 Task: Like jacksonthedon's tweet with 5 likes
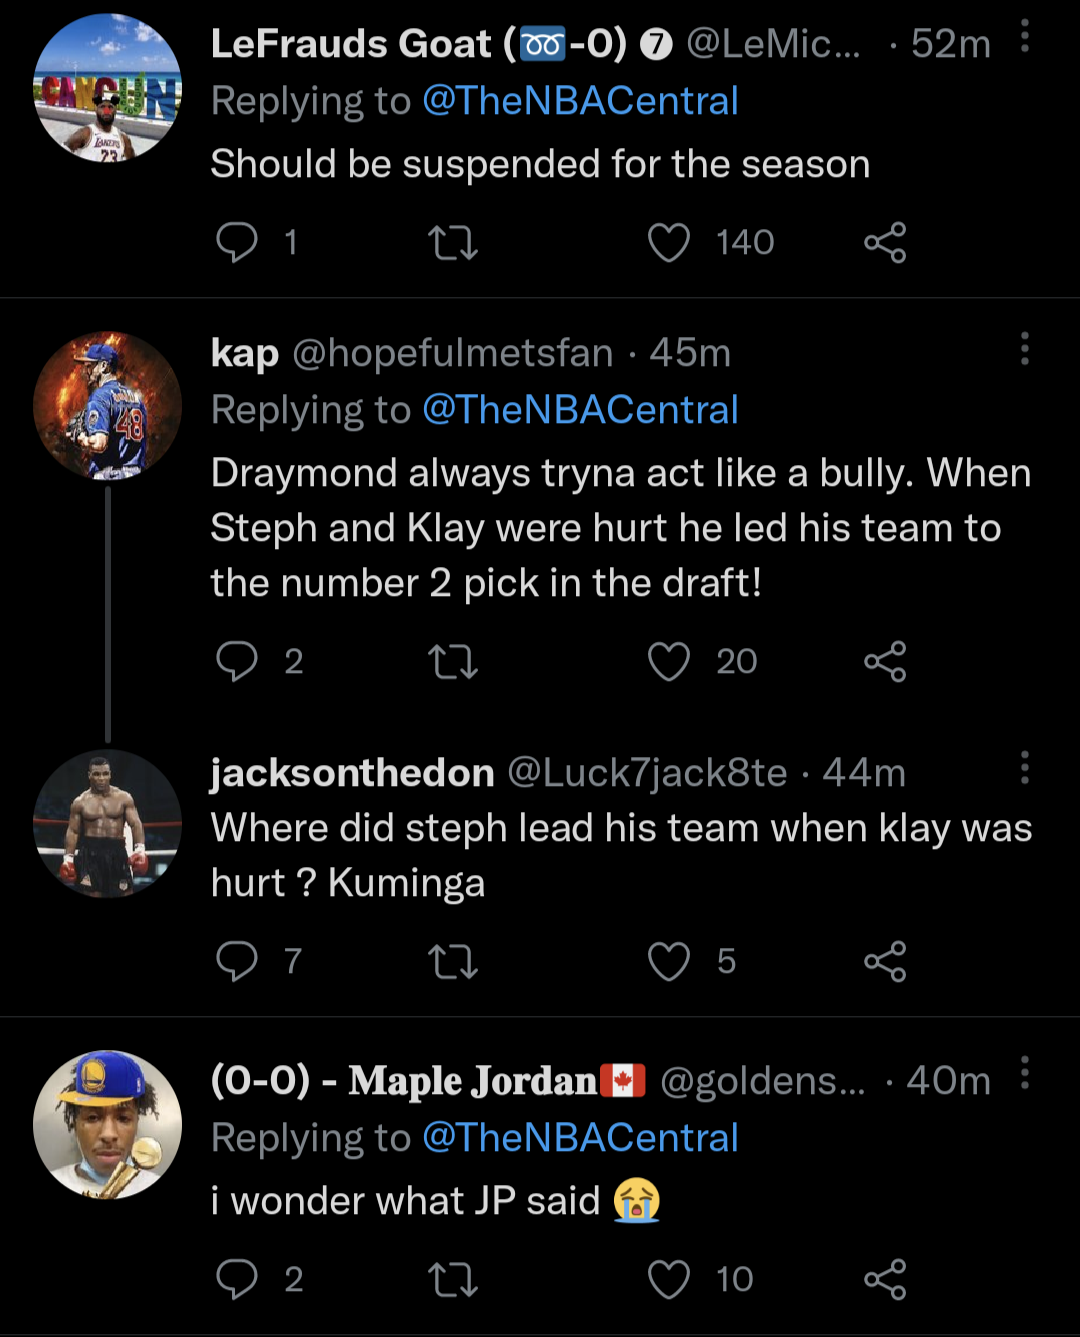[669, 961]
